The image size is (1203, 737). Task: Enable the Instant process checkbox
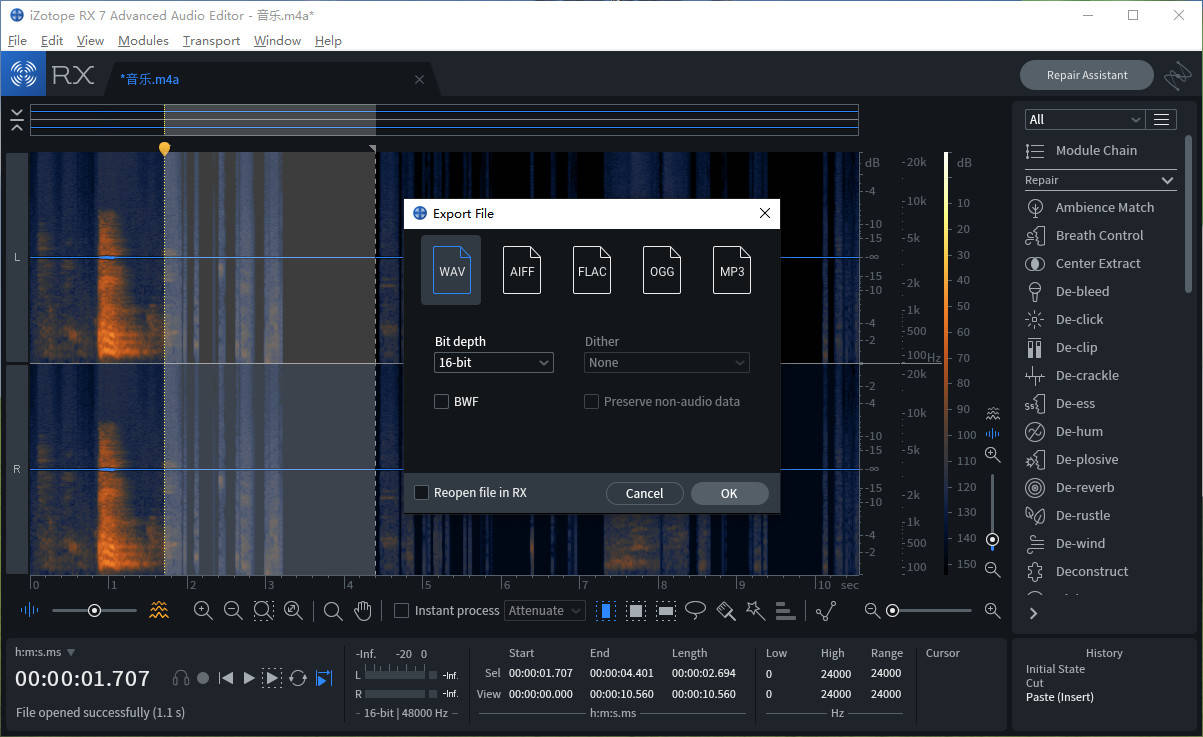point(401,610)
